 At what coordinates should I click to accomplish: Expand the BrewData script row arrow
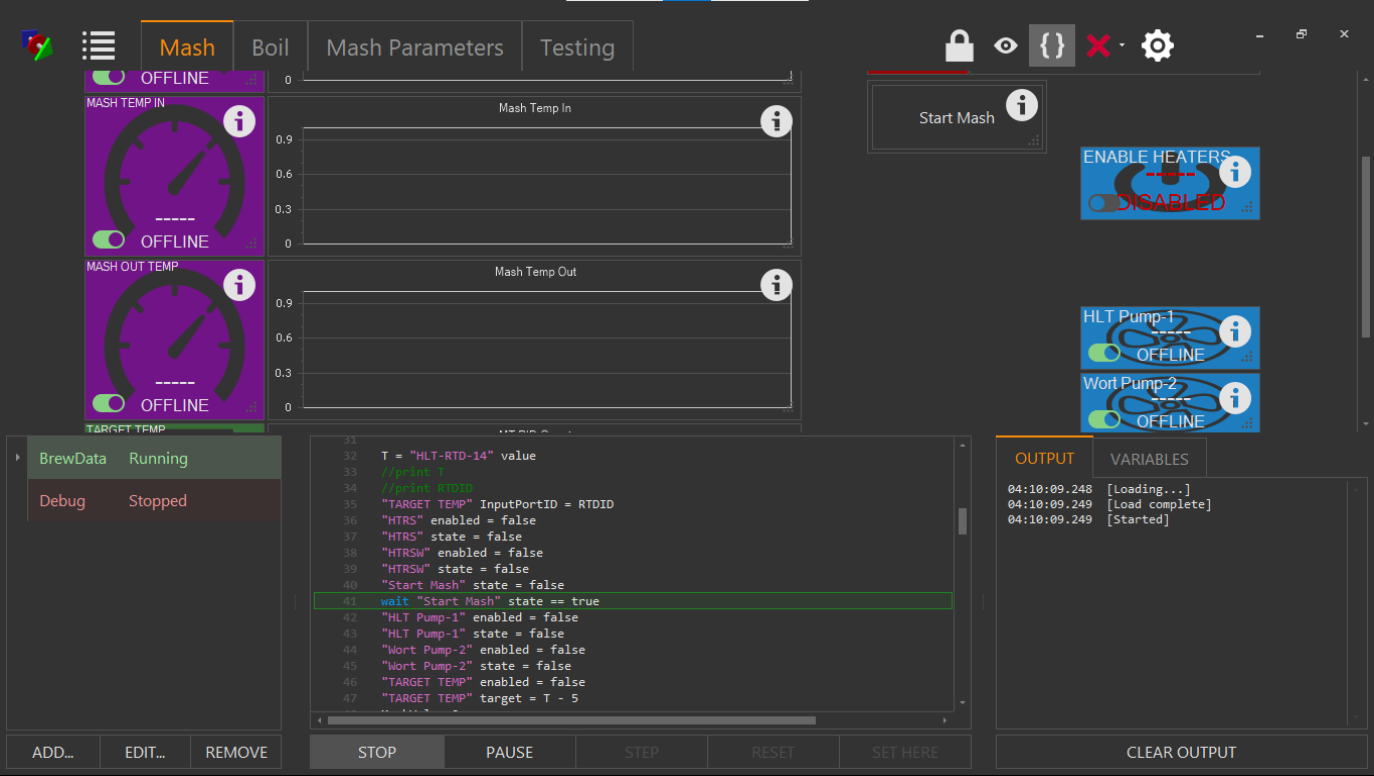click(x=17, y=458)
